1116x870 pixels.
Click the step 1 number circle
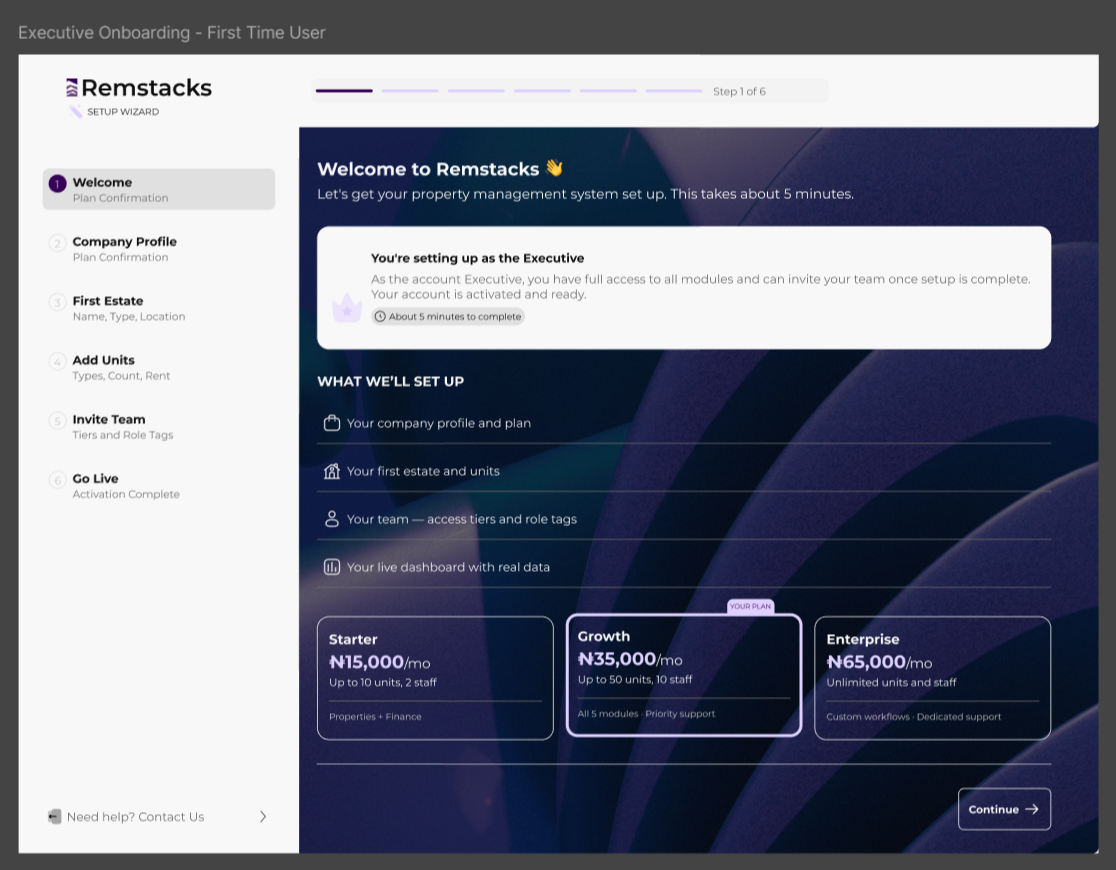[x=58, y=184]
